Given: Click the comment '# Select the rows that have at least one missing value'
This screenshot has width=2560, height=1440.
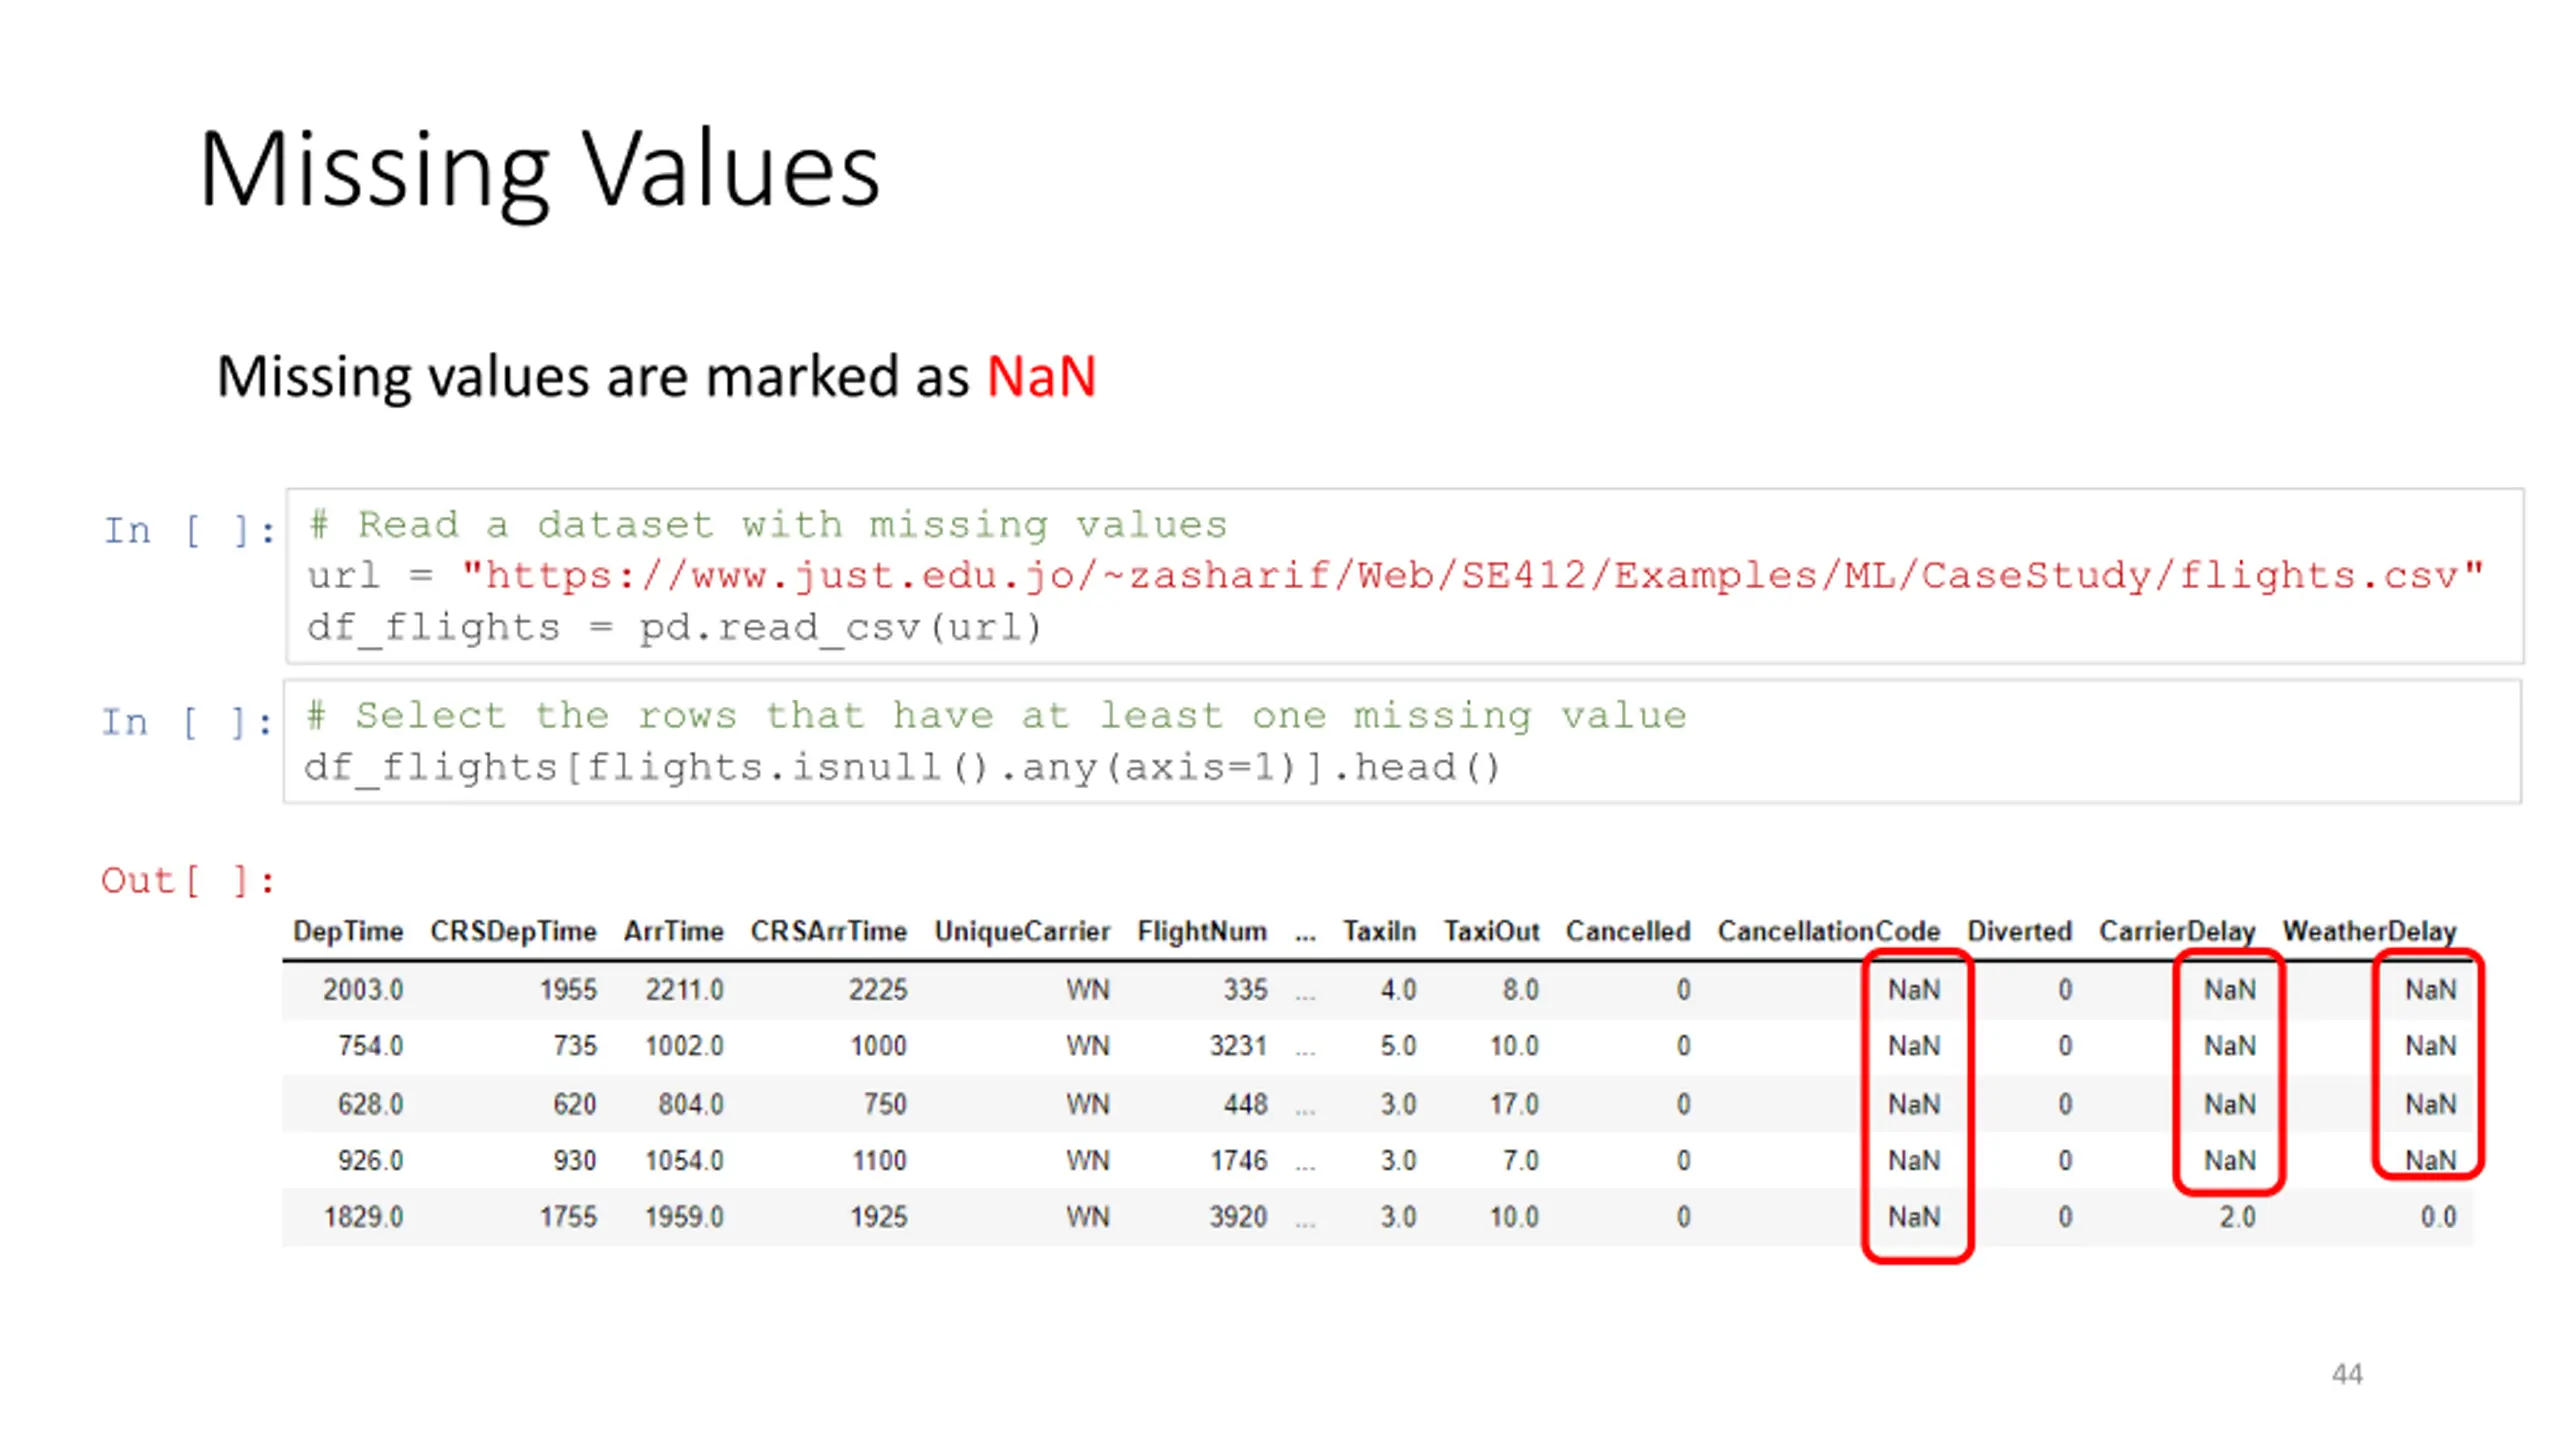Looking at the screenshot, I should (996, 715).
